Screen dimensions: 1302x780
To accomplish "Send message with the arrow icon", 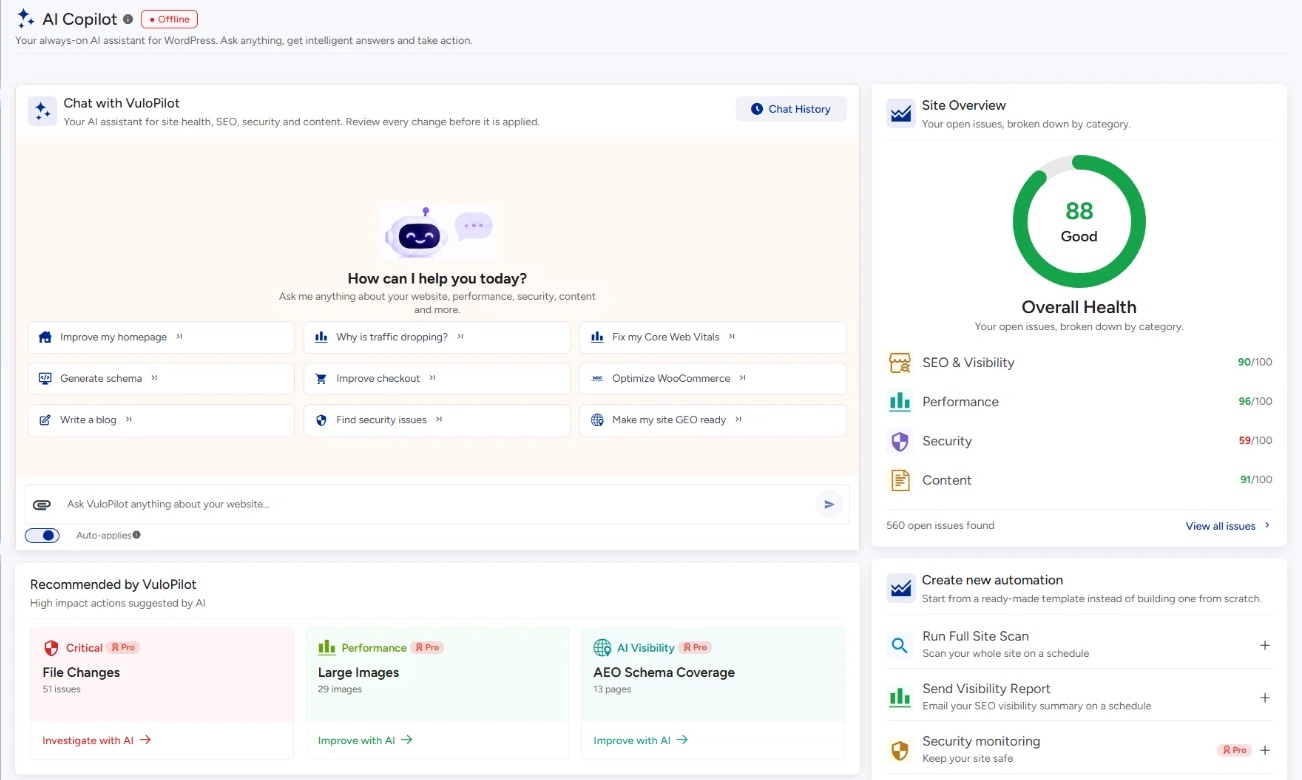I will tap(829, 505).
